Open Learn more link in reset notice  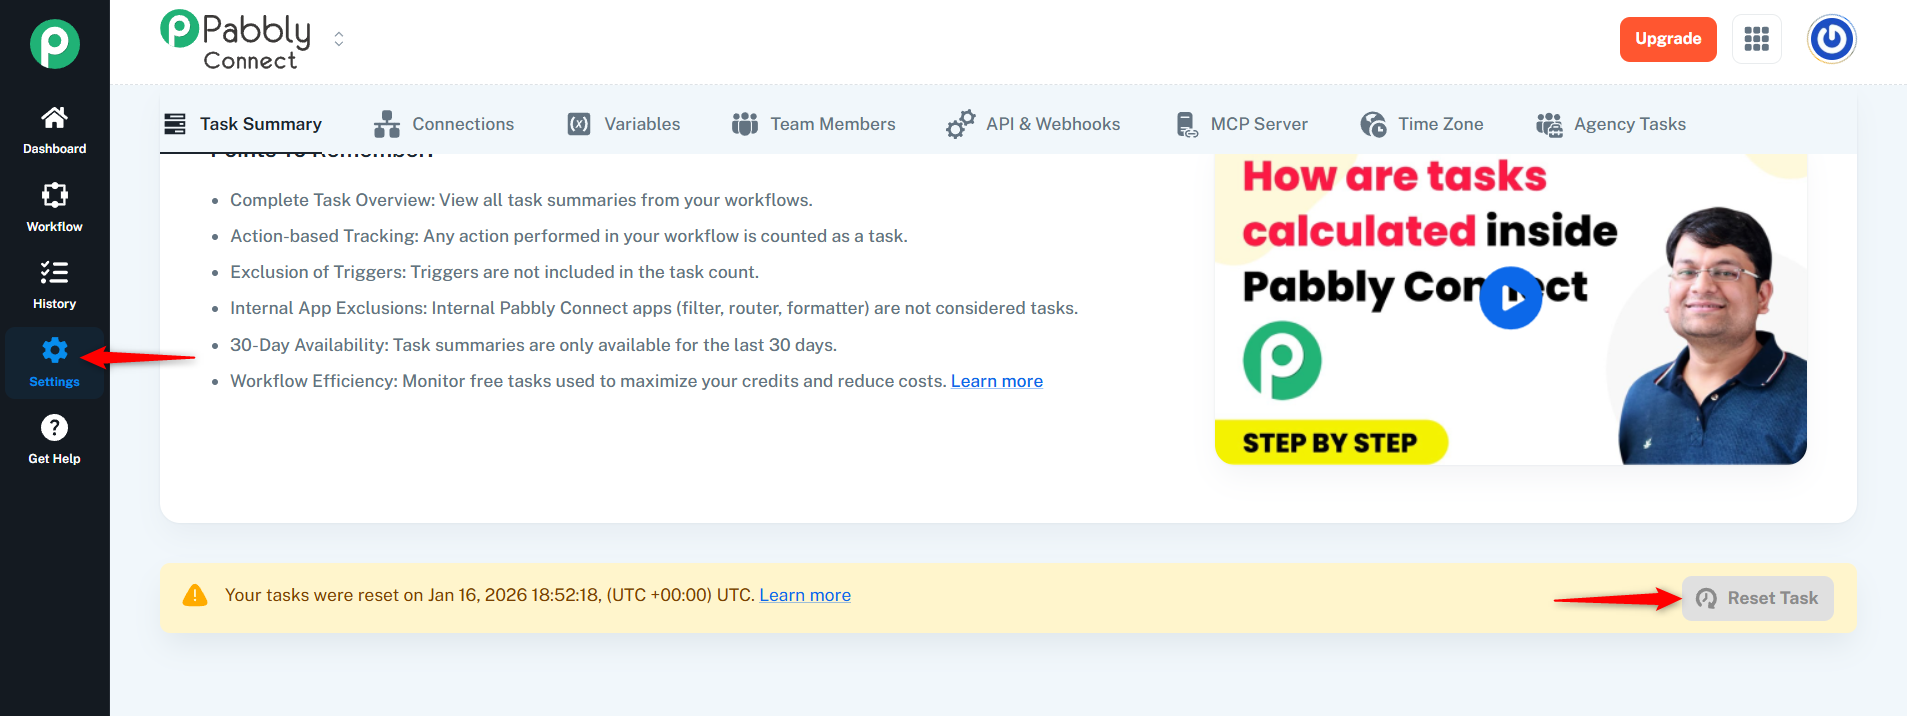tap(804, 595)
